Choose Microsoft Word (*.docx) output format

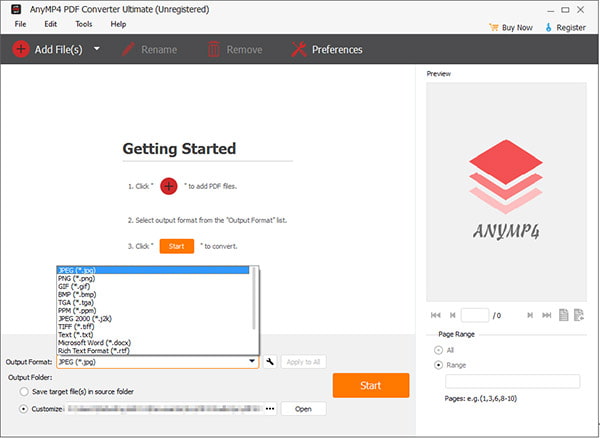[153, 342]
